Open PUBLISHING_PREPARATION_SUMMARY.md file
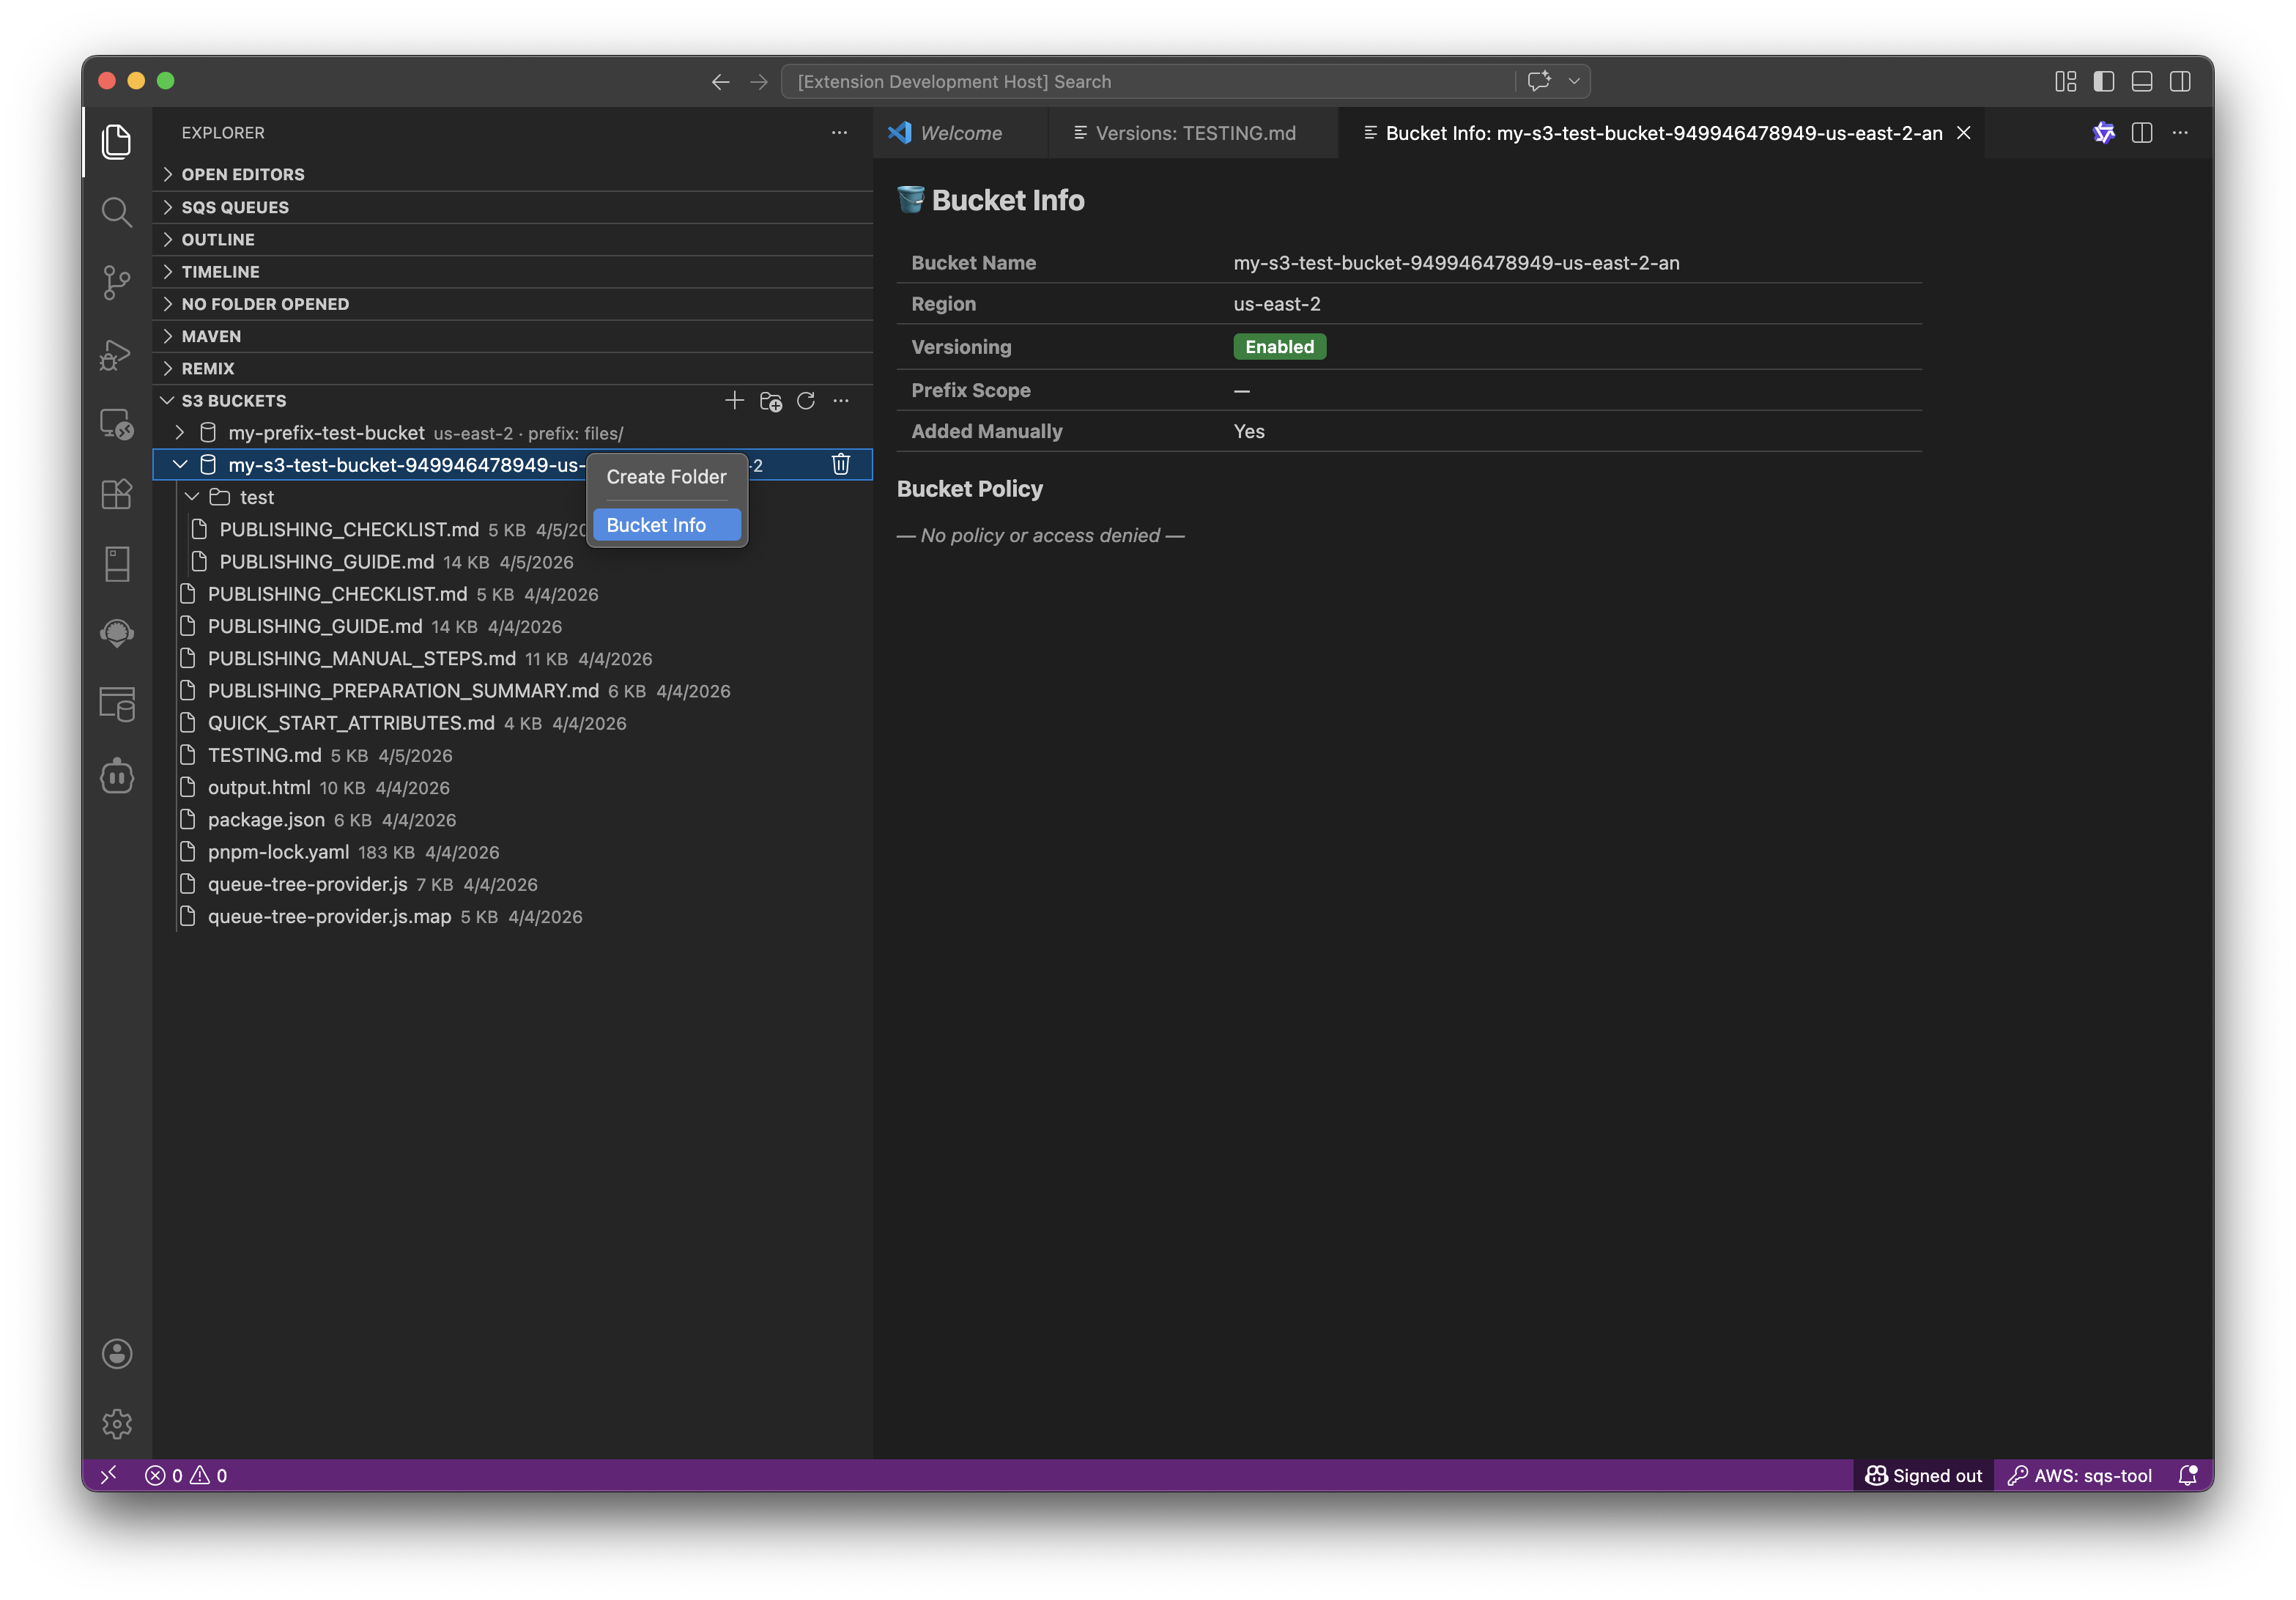The height and width of the screenshot is (1600, 2296). click(513, 691)
